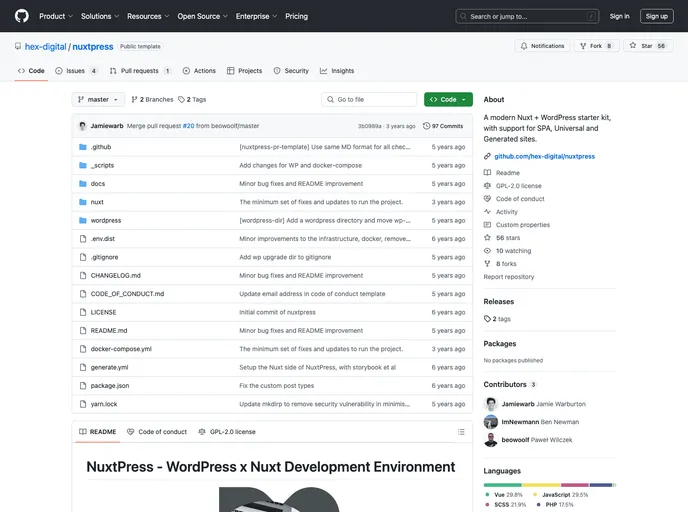This screenshot has width=688, height=512.
Task: Click the file icon beside yarn.lock
Action: click(x=82, y=404)
